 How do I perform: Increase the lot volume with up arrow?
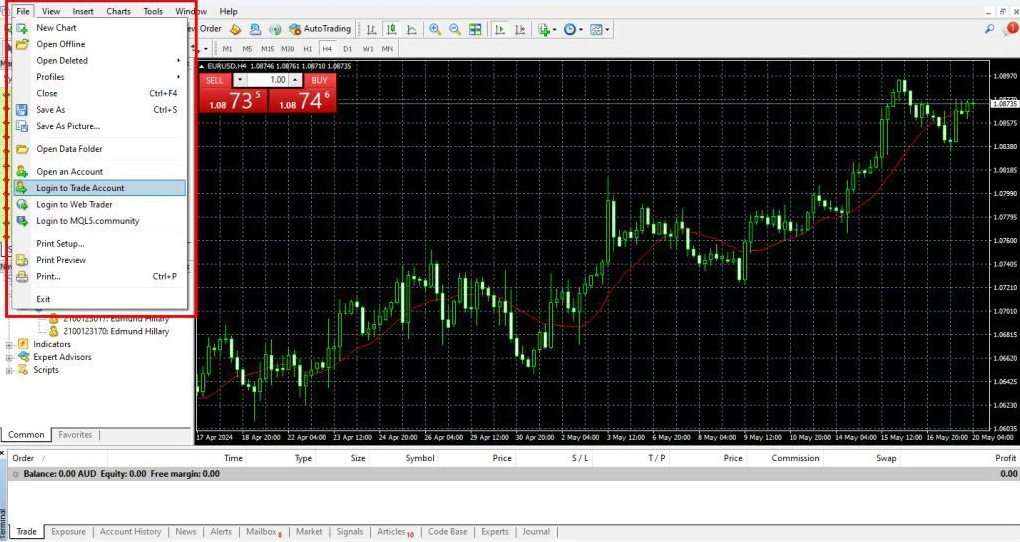295,80
